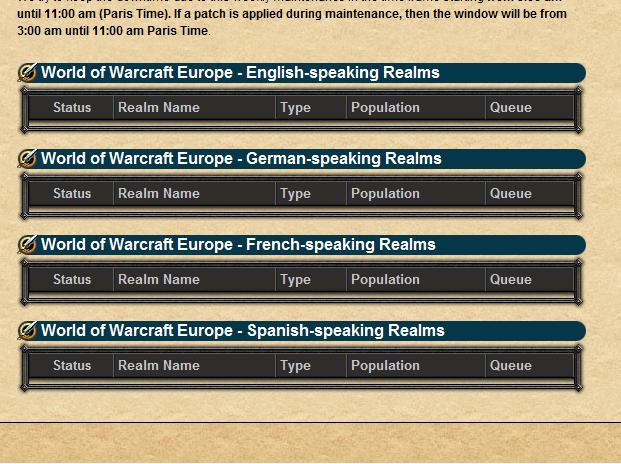The height and width of the screenshot is (464, 621).
Task: Click Type header in English realms table
Action: [295, 108]
